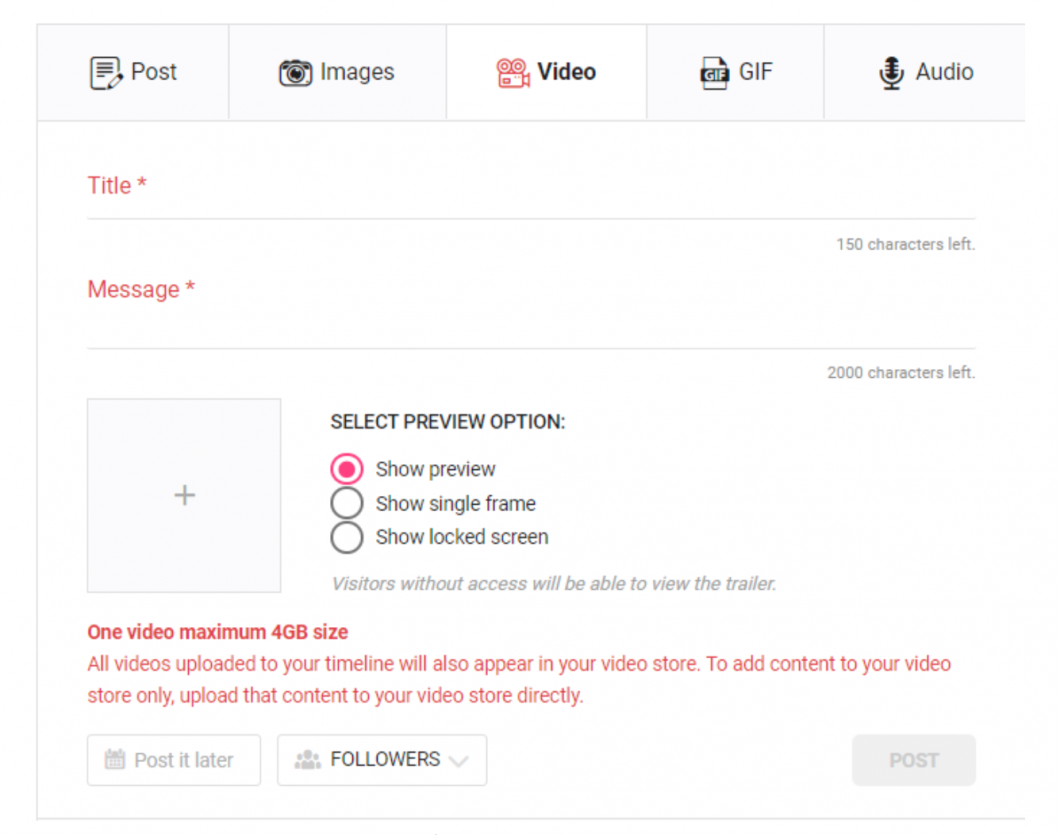Click the POST button

pos(913,759)
